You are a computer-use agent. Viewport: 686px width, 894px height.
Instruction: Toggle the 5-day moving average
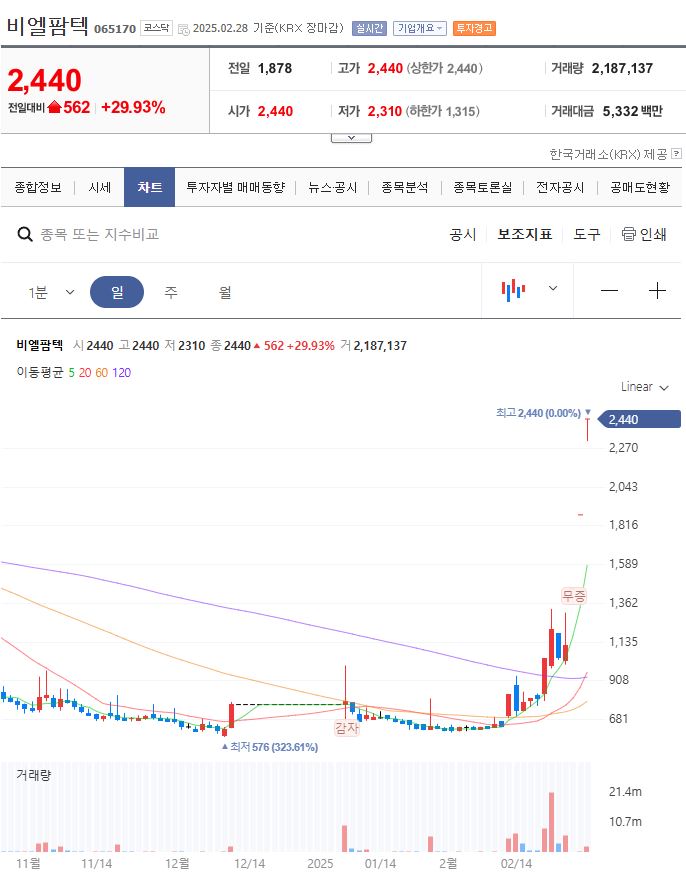(71, 373)
